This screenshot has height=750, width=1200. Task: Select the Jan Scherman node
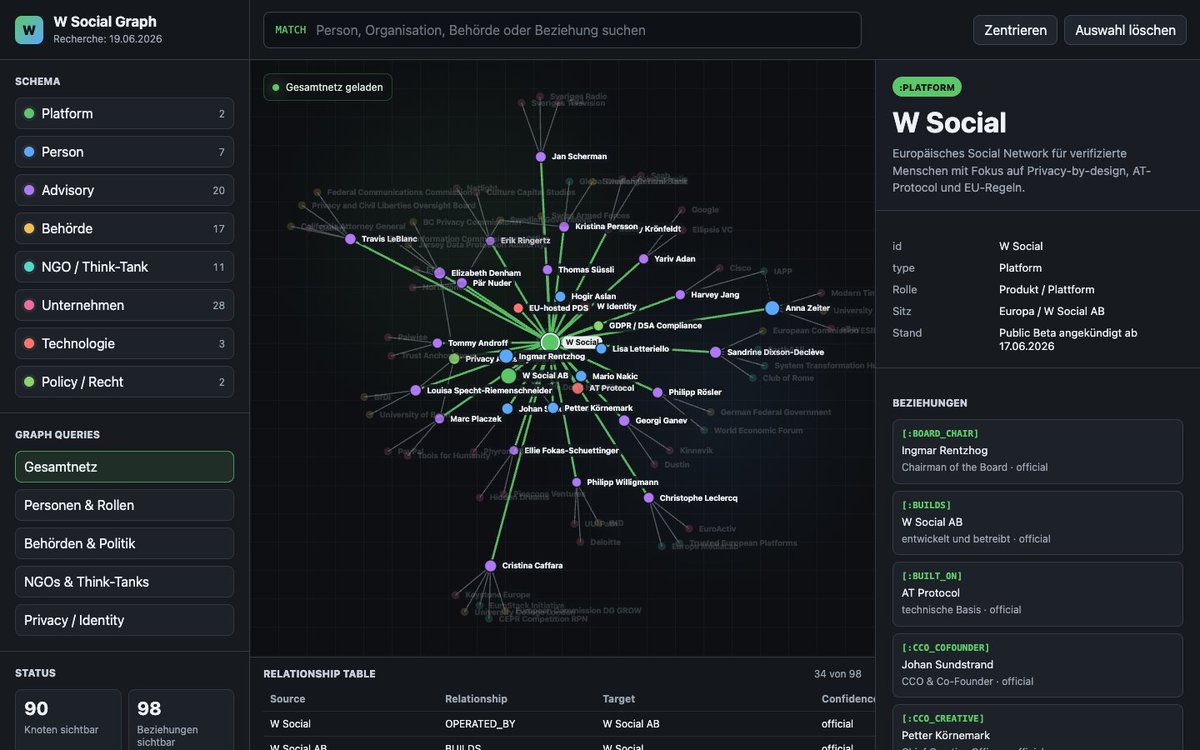pos(541,157)
